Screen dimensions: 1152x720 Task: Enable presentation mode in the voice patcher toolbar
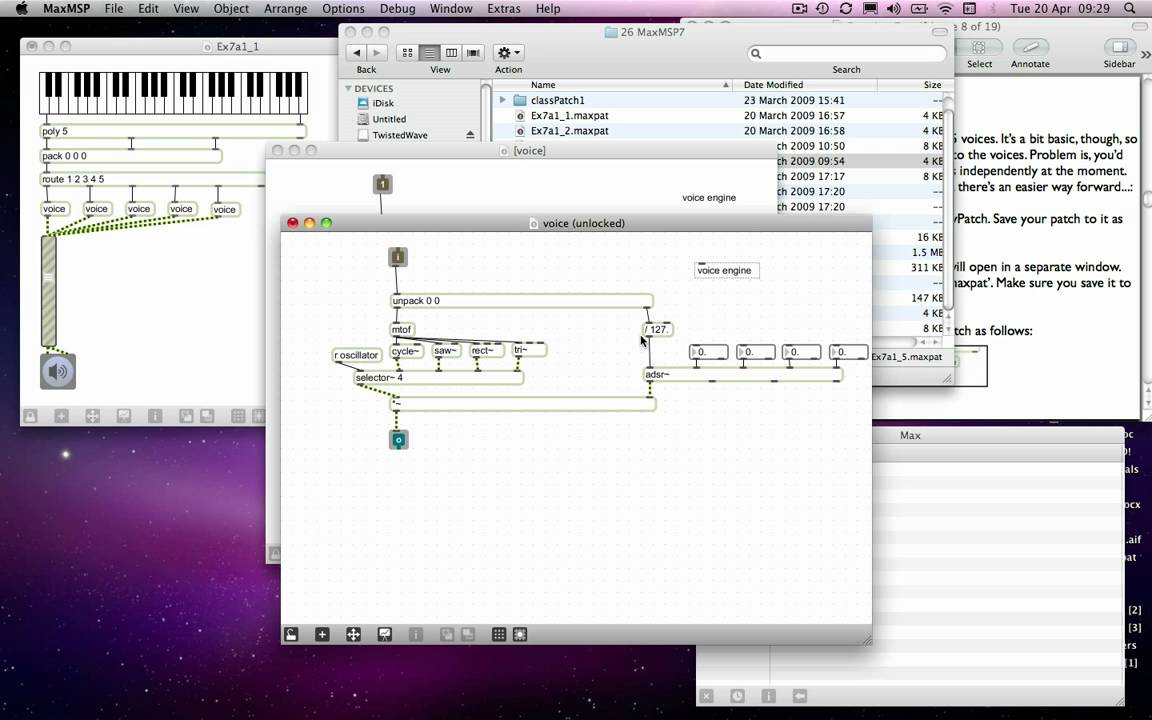pyautogui.click(x=384, y=634)
